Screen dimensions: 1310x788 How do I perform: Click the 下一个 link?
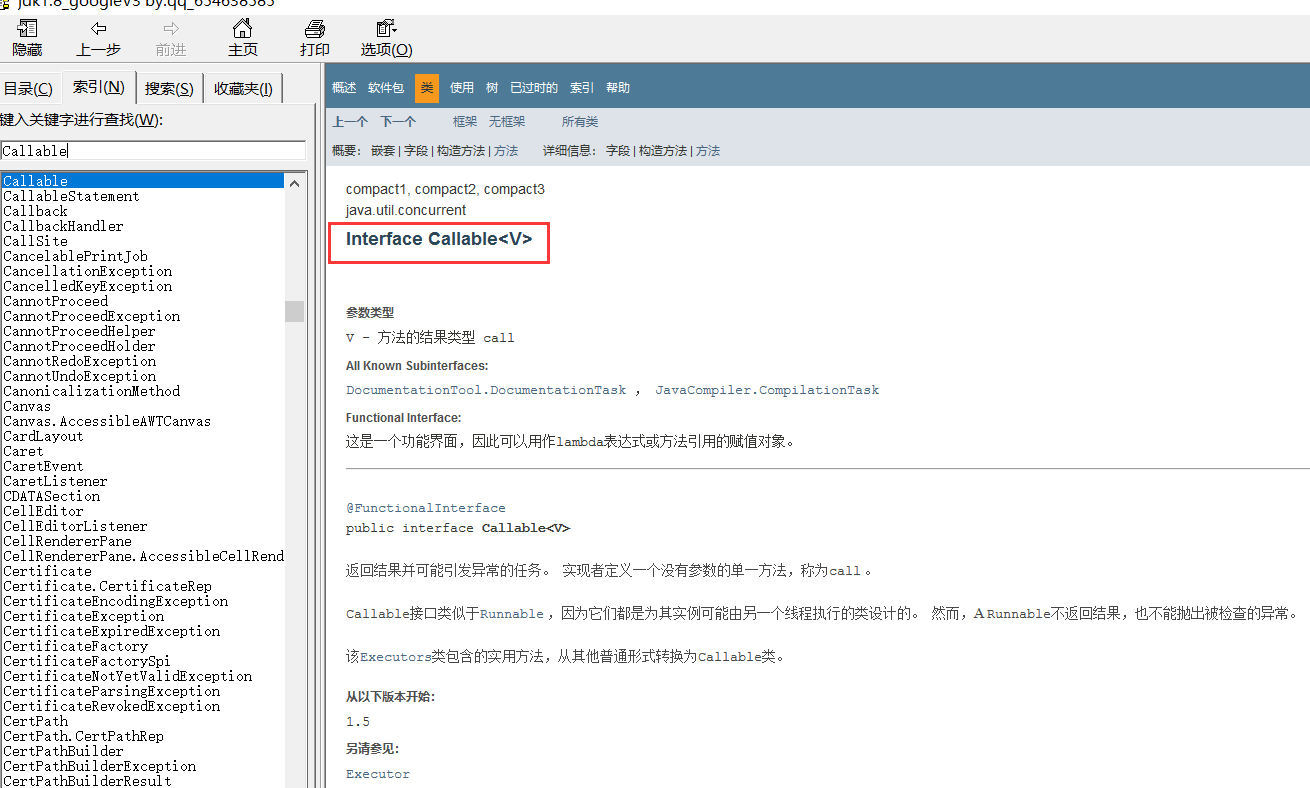coord(398,122)
